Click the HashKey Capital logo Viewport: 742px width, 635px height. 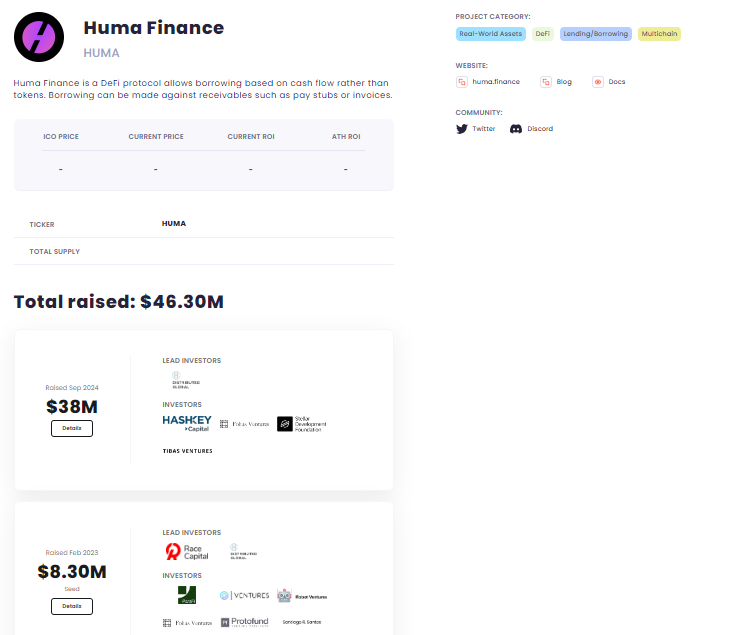click(x=187, y=423)
